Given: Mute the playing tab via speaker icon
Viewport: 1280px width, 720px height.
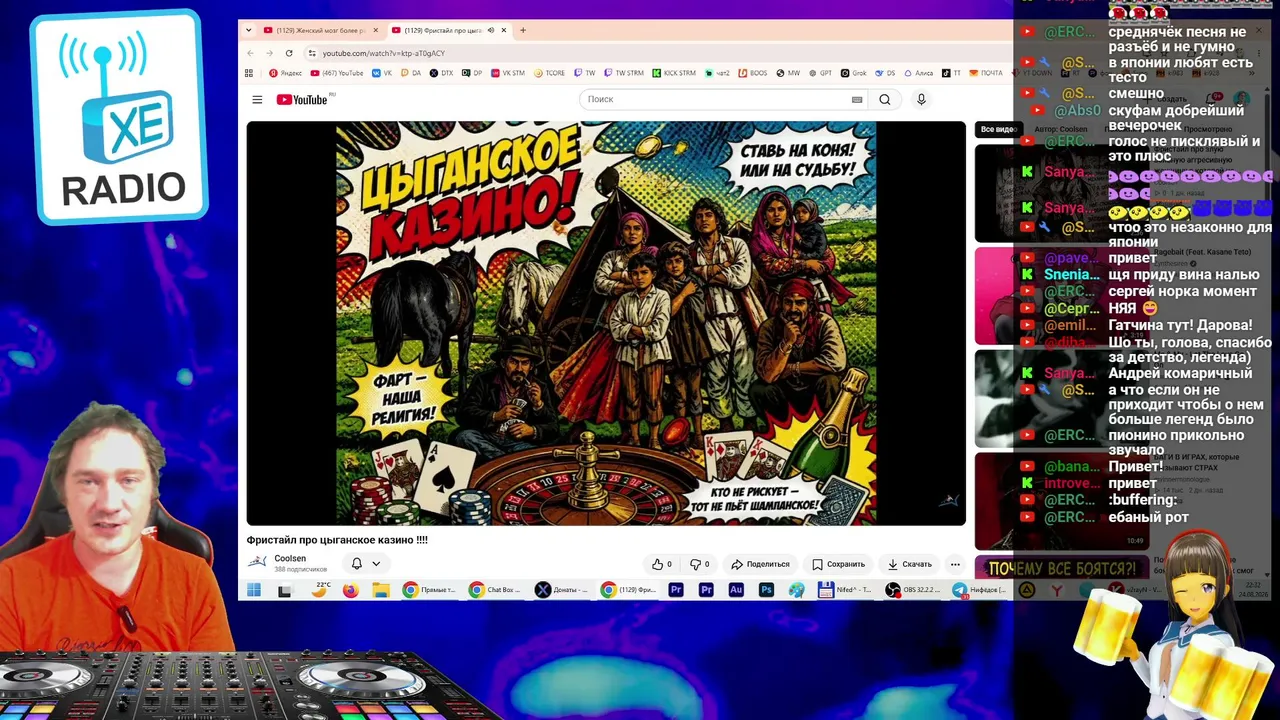Looking at the screenshot, I should 490,30.
